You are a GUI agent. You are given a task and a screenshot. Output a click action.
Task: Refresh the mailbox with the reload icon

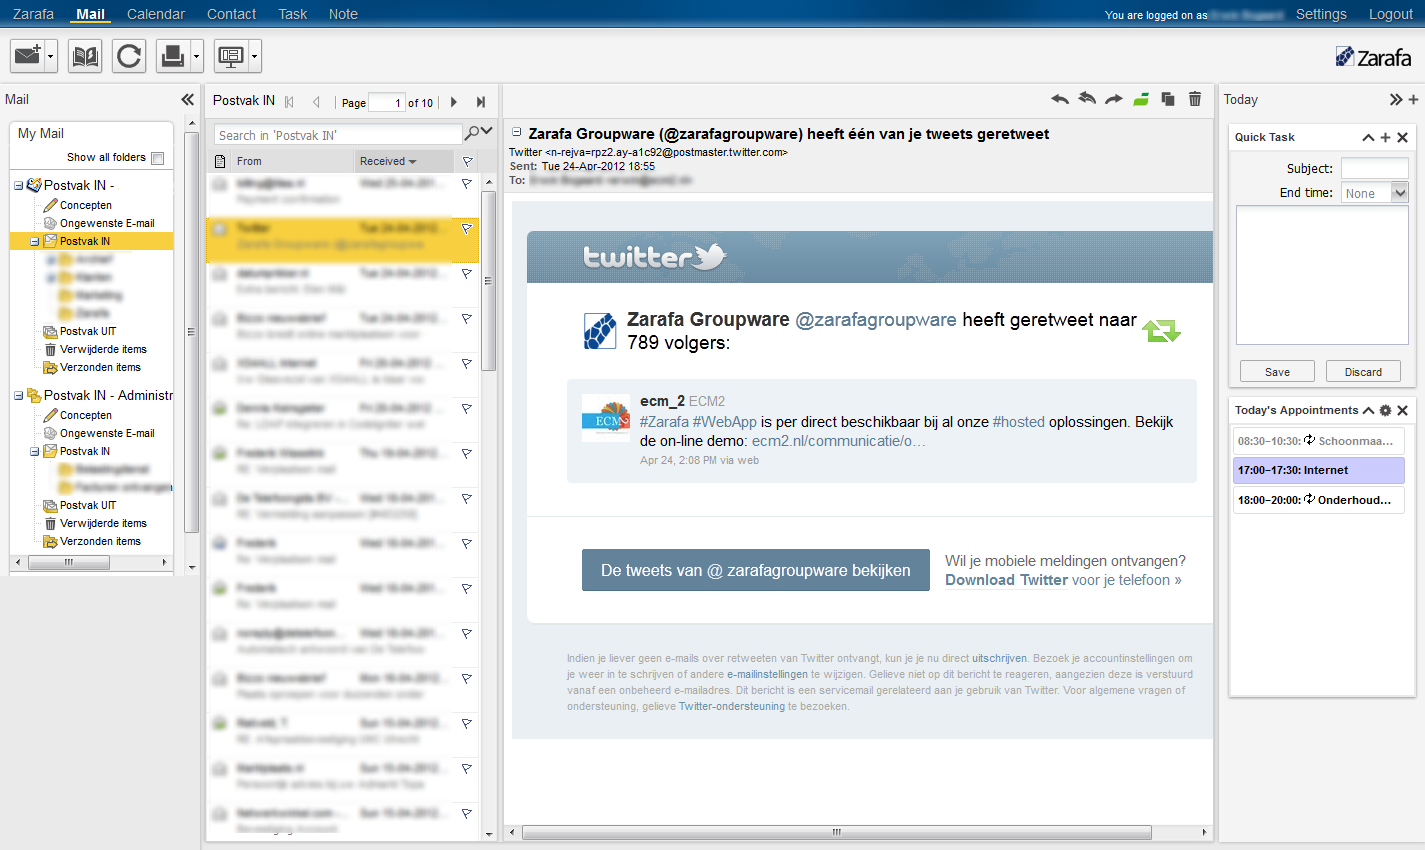129,56
